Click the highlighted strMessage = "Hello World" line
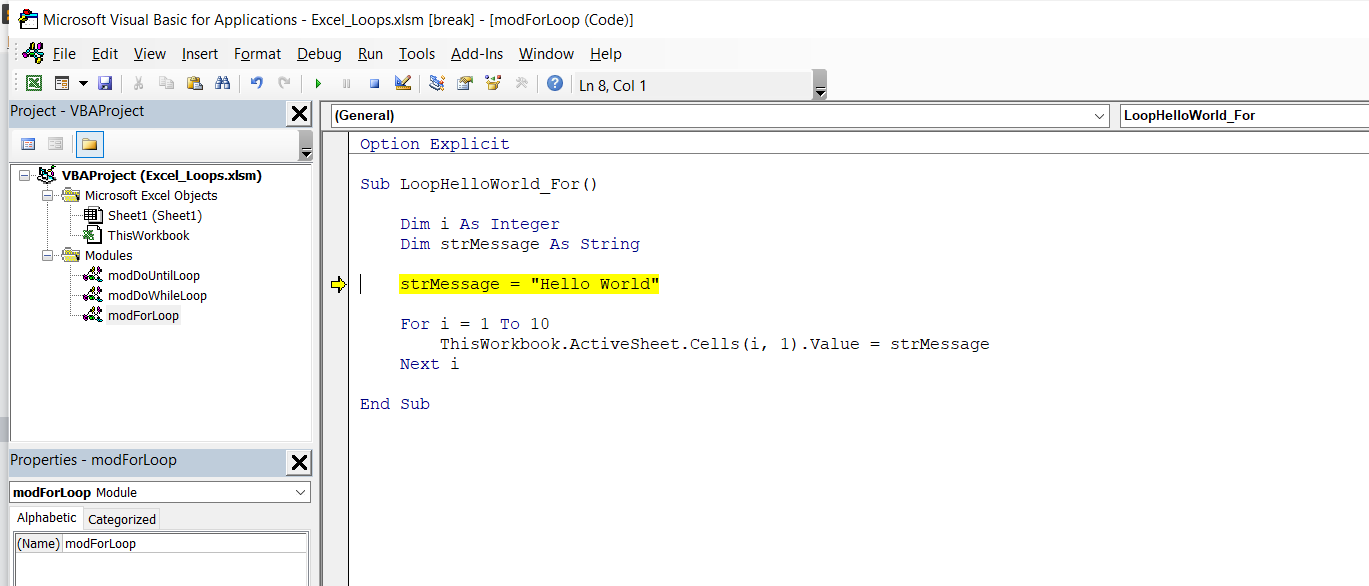The width and height of the screenshot is (1369, 586). click(x=530, y=285)
